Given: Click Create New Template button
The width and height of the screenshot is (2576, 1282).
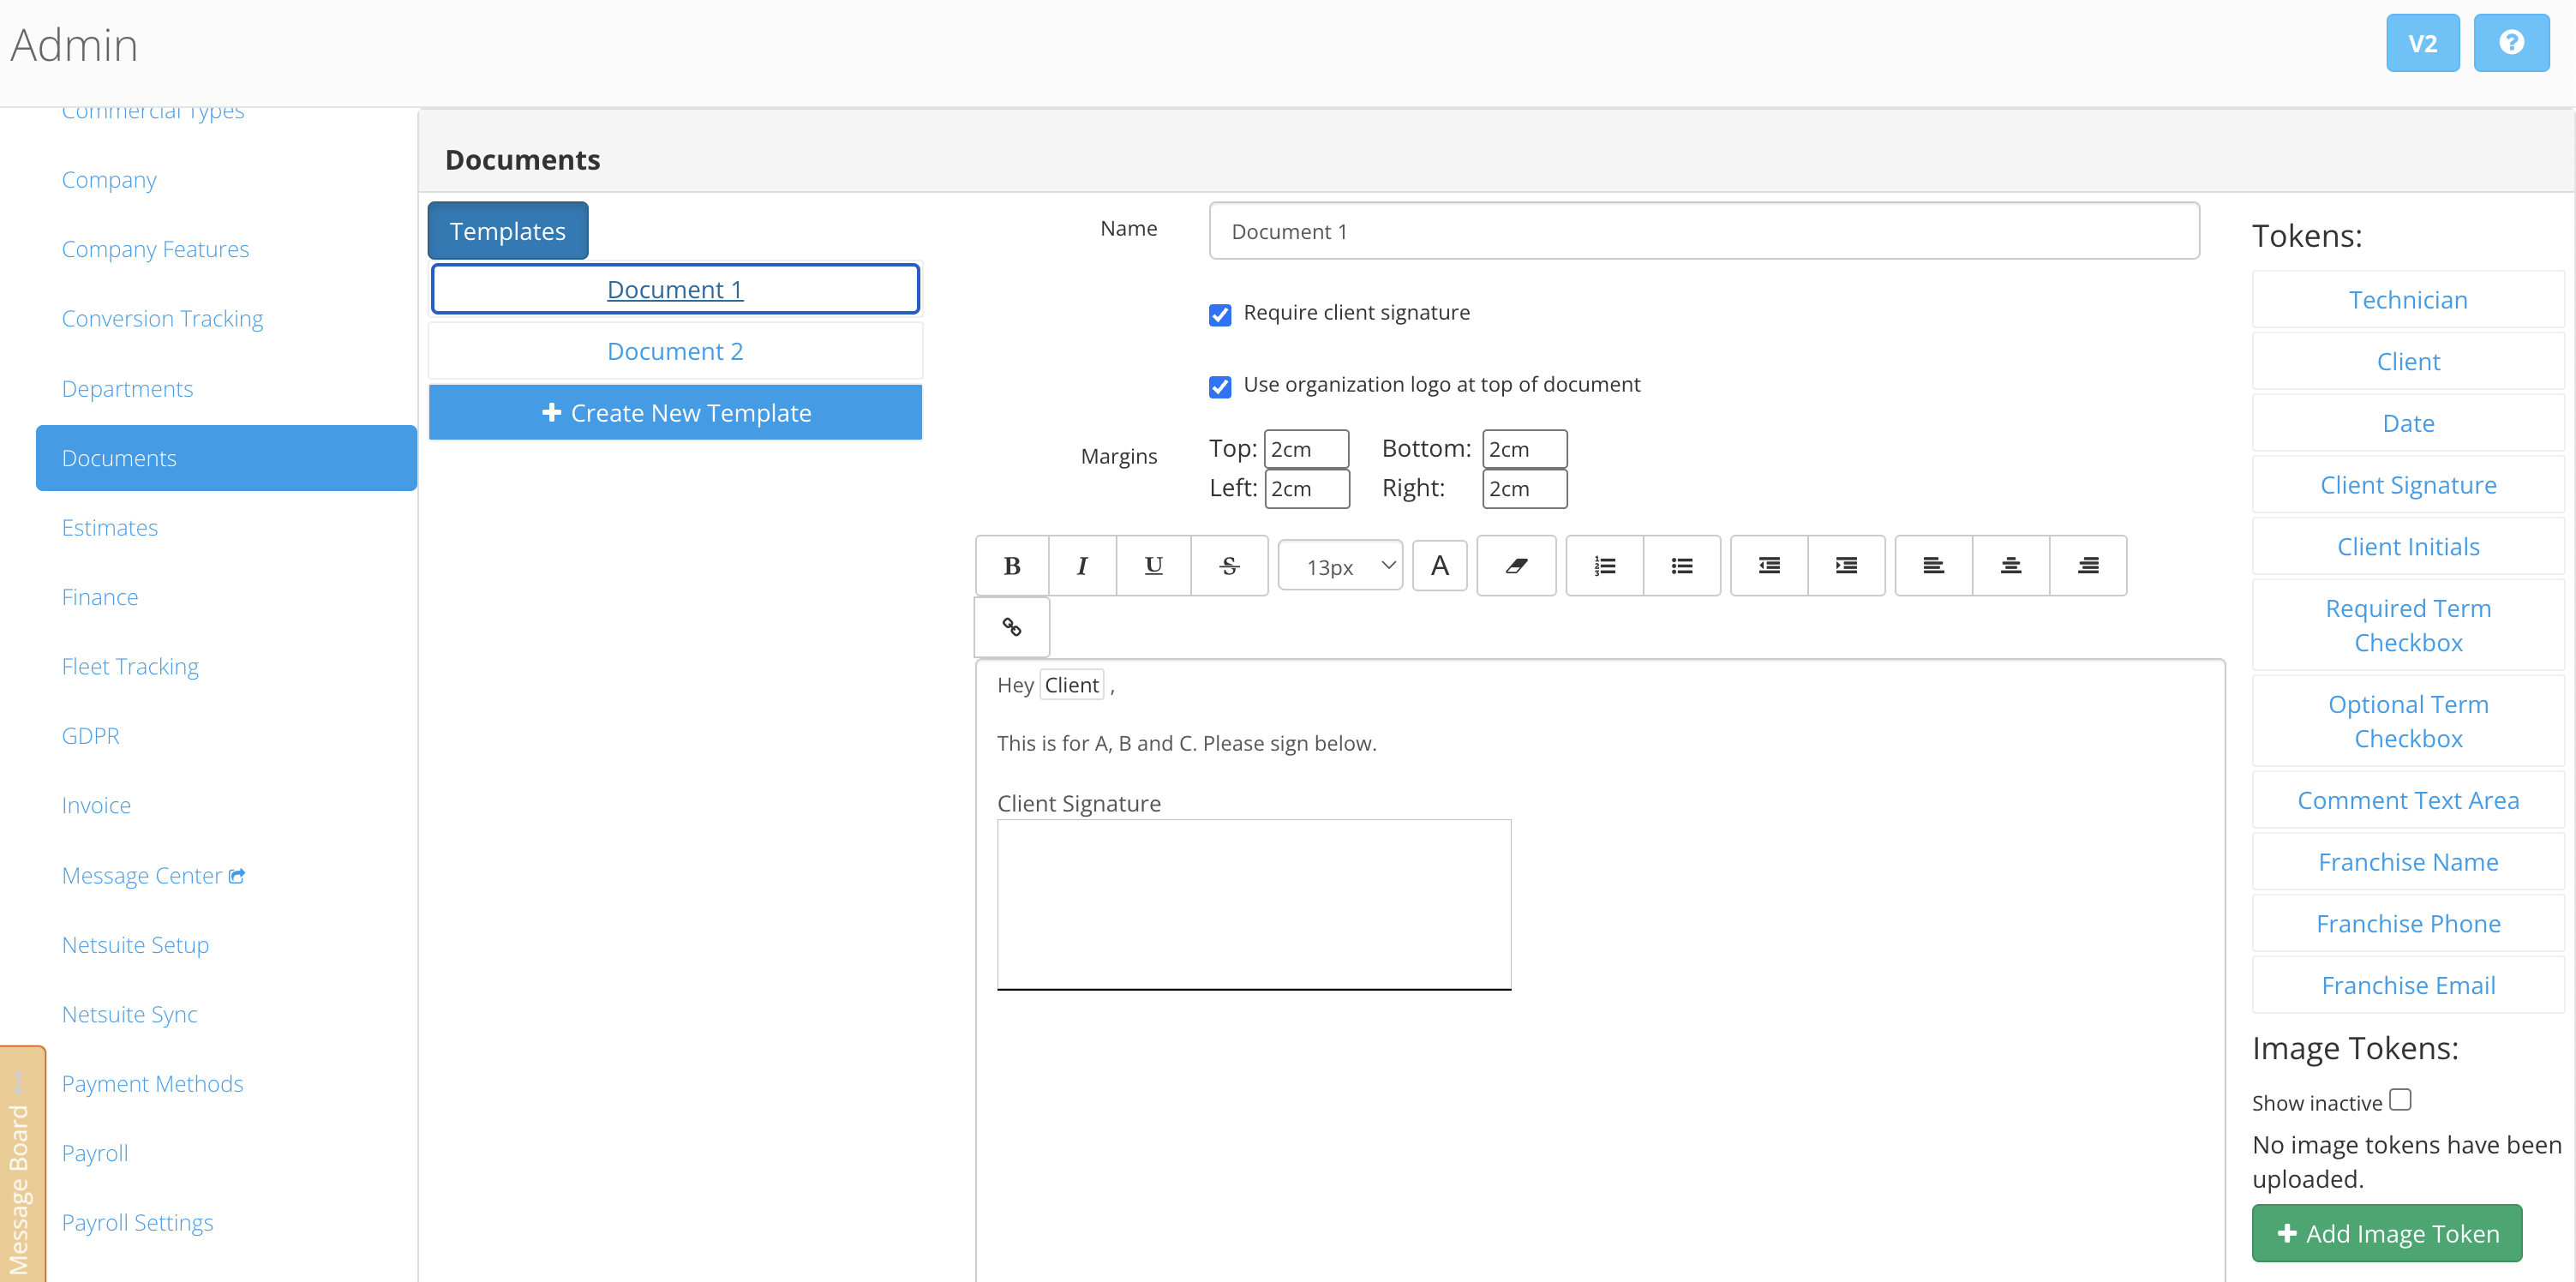Looking at the screenshot, I should pos(675,413).
